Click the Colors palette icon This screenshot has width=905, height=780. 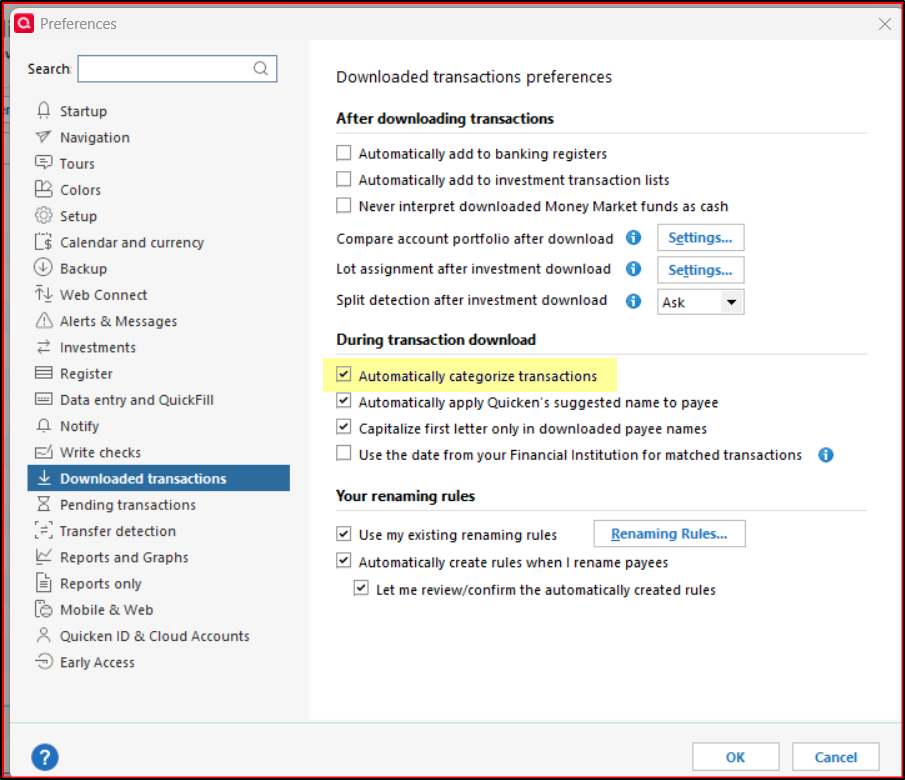click(43, 189)
